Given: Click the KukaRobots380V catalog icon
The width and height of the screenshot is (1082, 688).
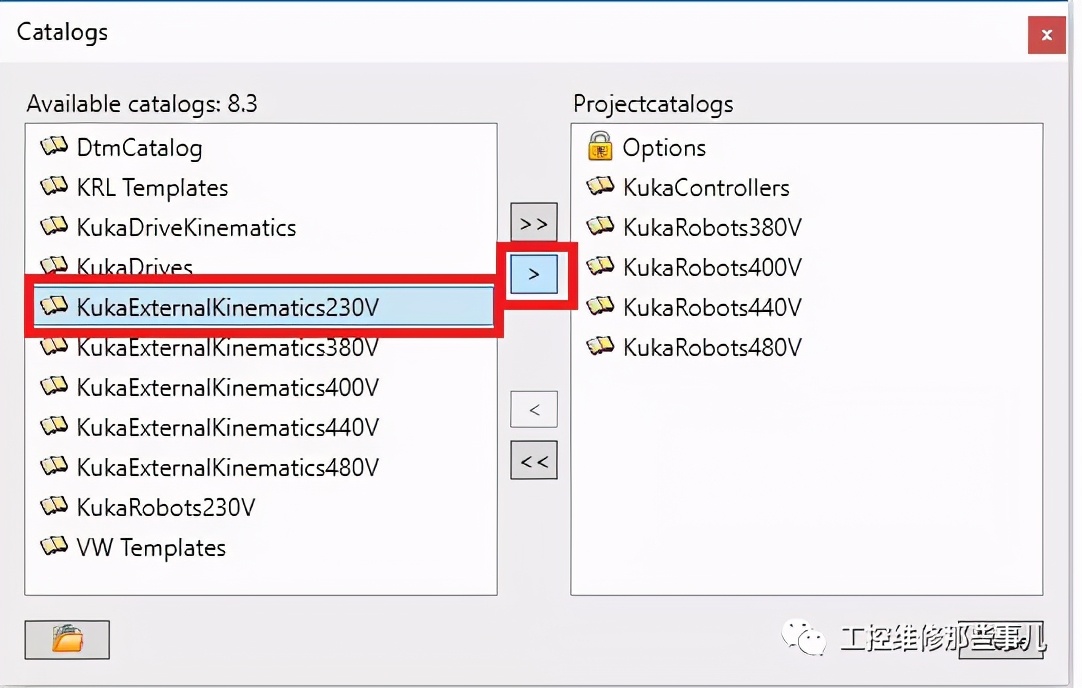Looking at the screenshot, I should [x=600, y=227].
